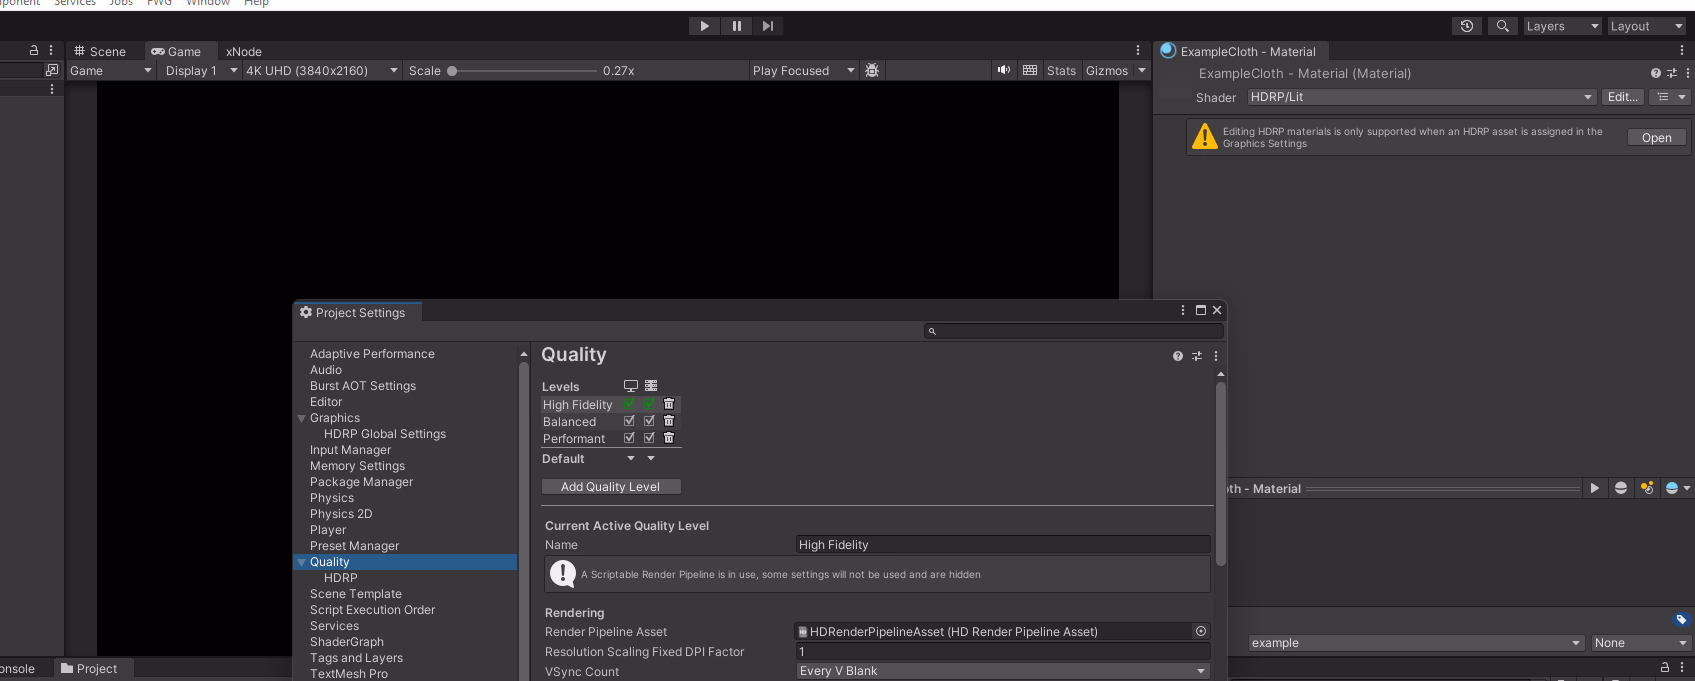Delete the Balanced quality level
The height and width of the screenshot is (681, 1695).
point(669,421)
